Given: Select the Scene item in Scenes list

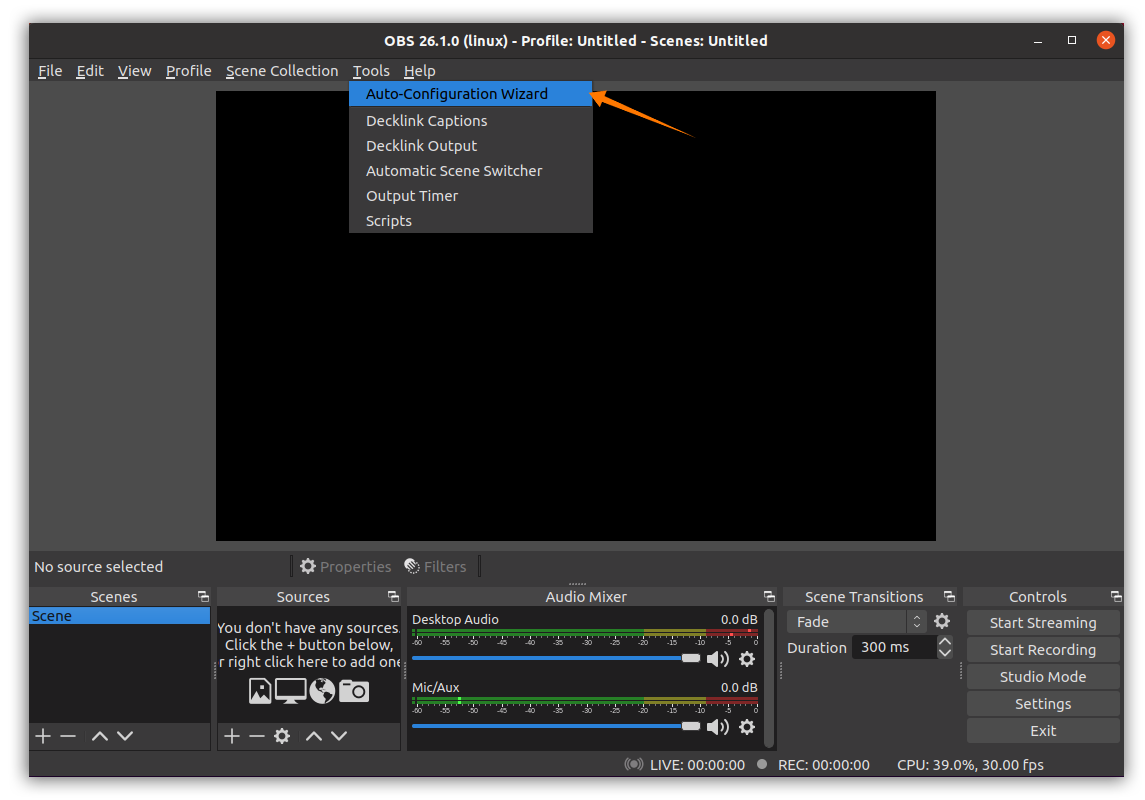Looking at the screenshot, I should [x=120, y=616].
